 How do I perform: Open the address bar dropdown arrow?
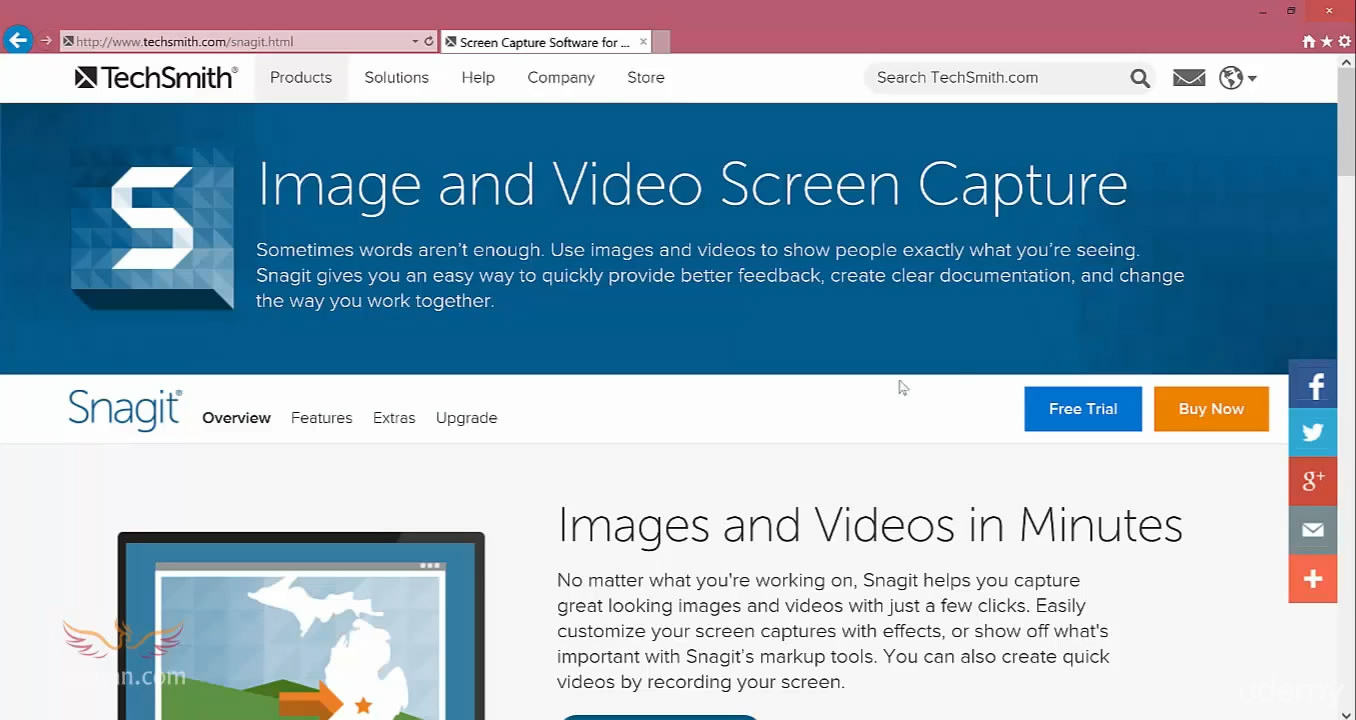(x=415, y=42)
